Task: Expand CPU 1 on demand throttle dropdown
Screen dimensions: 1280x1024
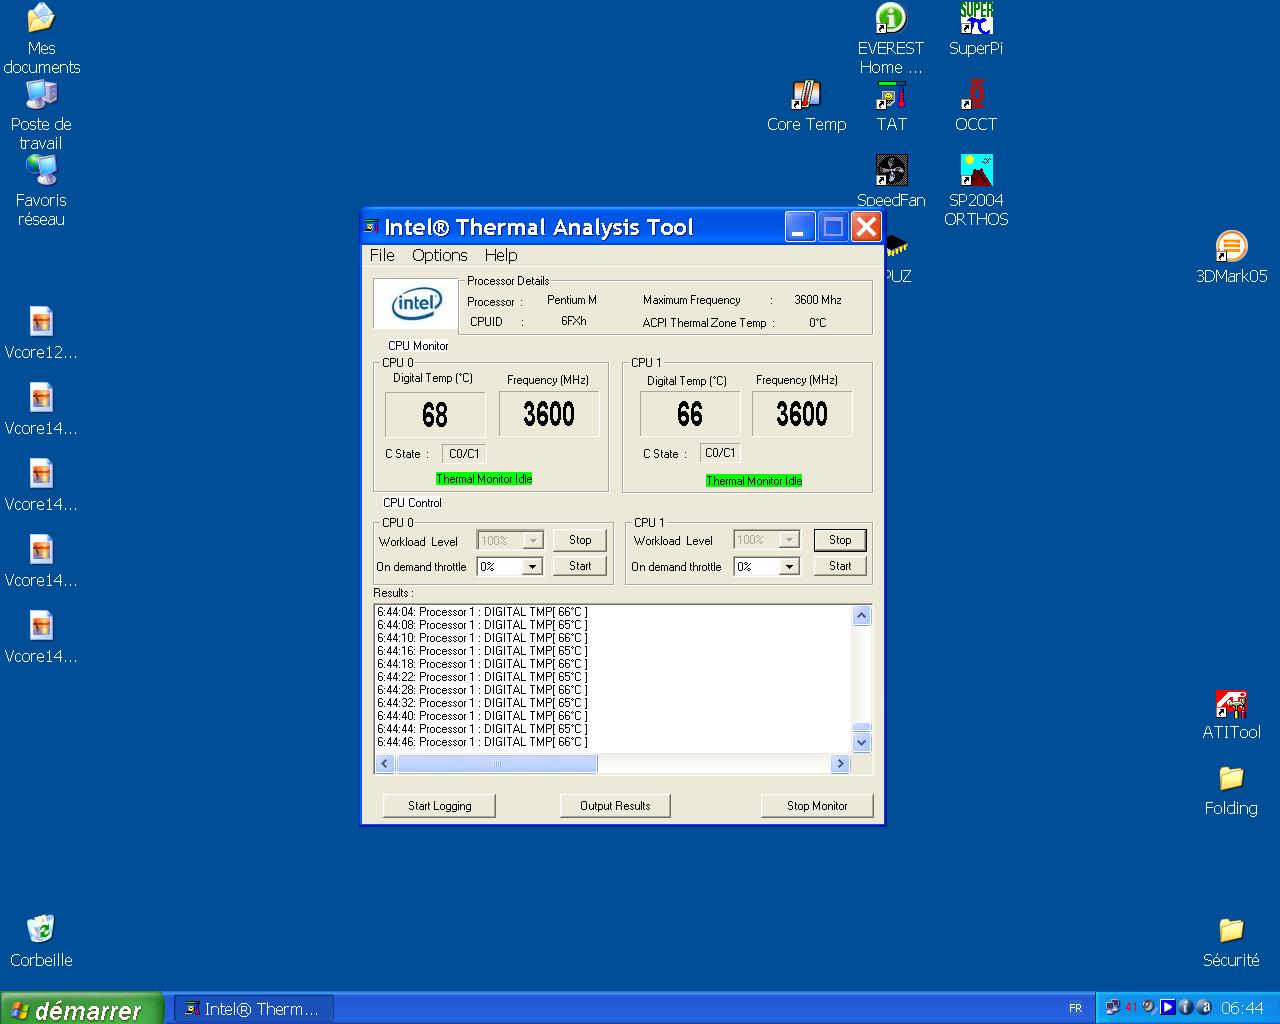Action: point(789,567)
